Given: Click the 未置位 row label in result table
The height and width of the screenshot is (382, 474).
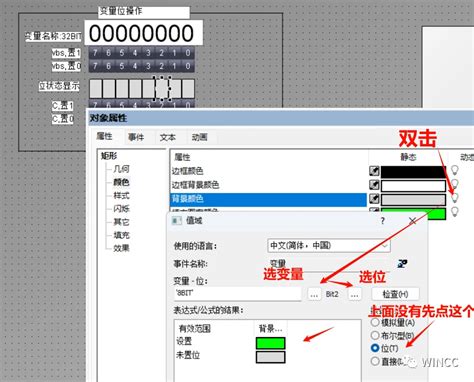Looking at the screenshot, I should (188, 355).
